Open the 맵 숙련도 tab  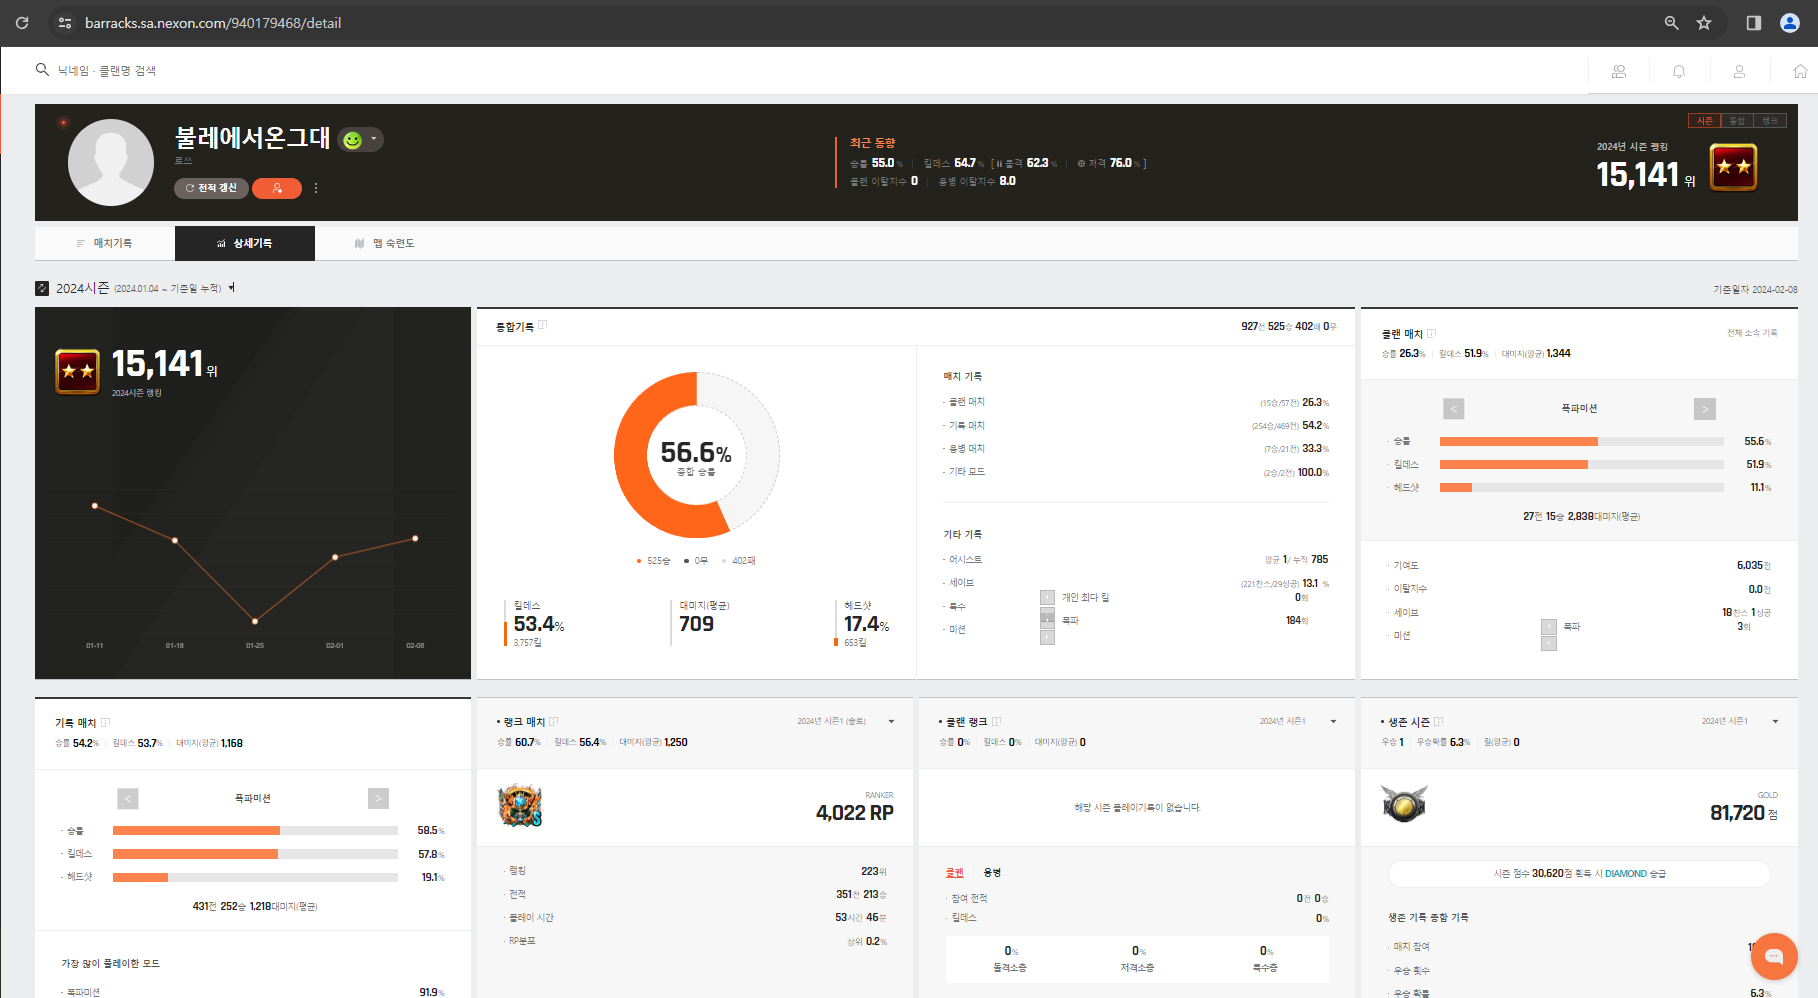385,243
